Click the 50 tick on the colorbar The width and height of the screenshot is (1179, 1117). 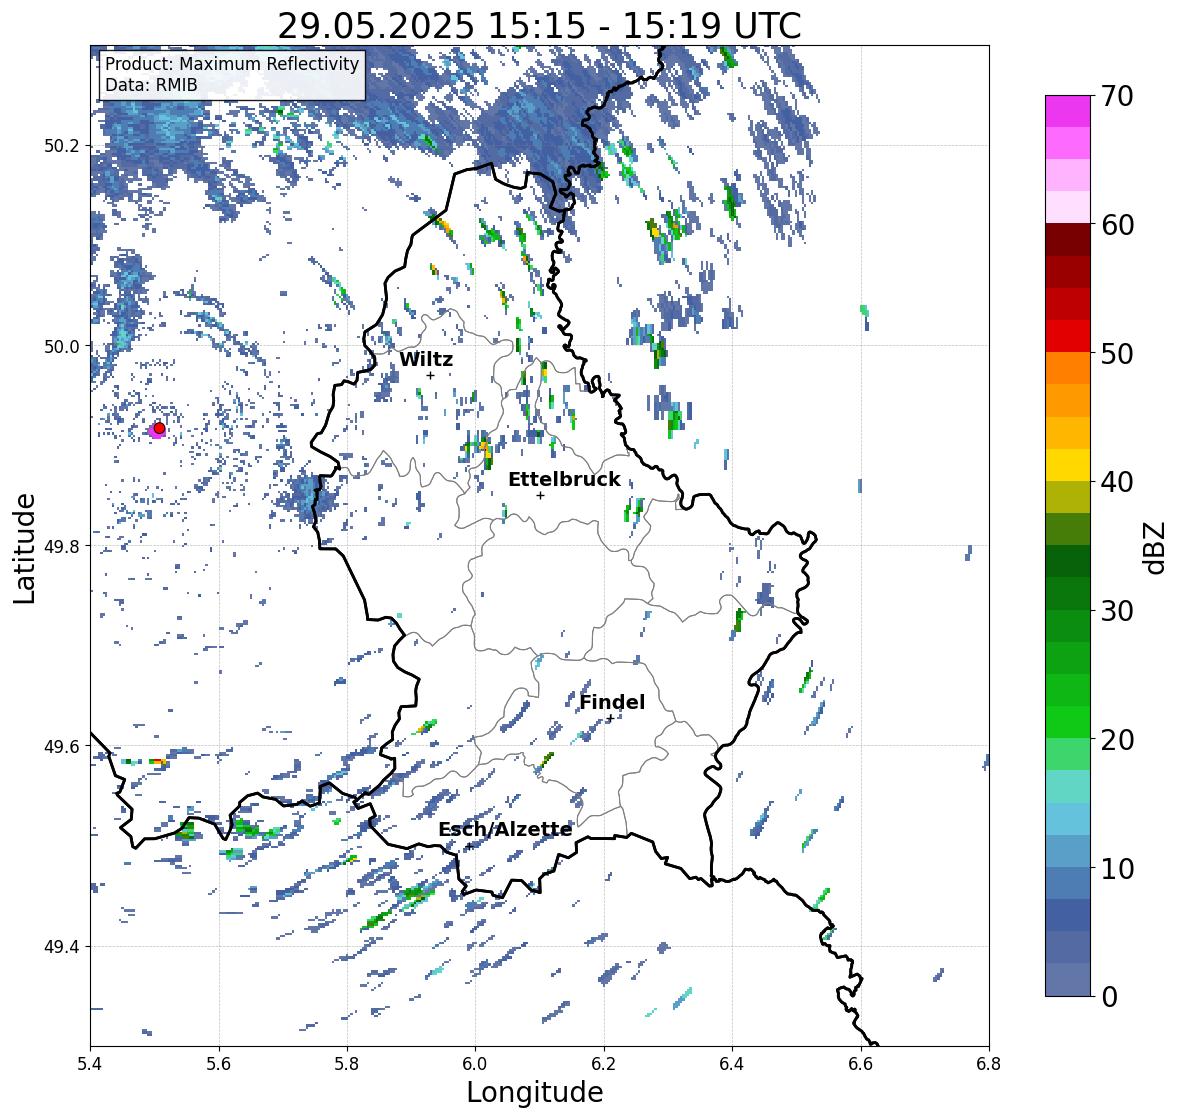click(1117, 353)
